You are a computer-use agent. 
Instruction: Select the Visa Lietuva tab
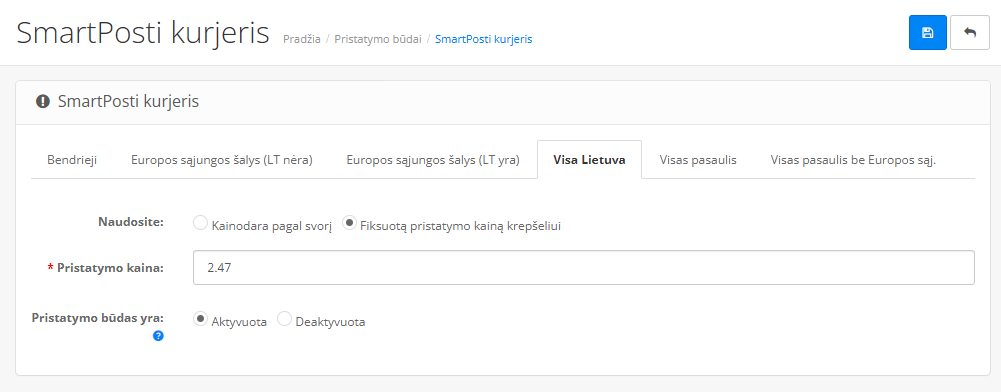589,160
